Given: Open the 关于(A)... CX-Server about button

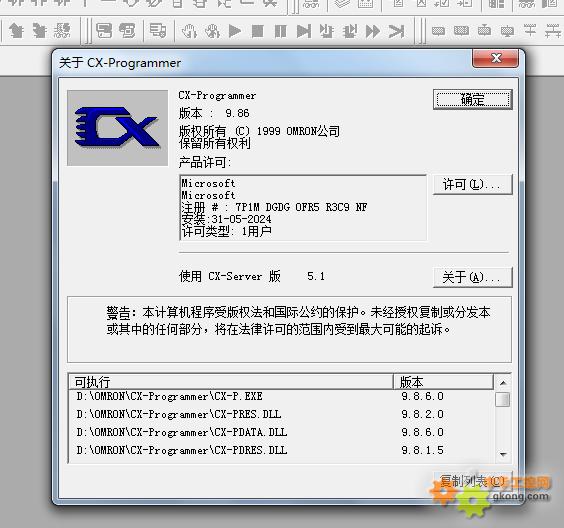Looking at the screenshot, I should point(473,277).
